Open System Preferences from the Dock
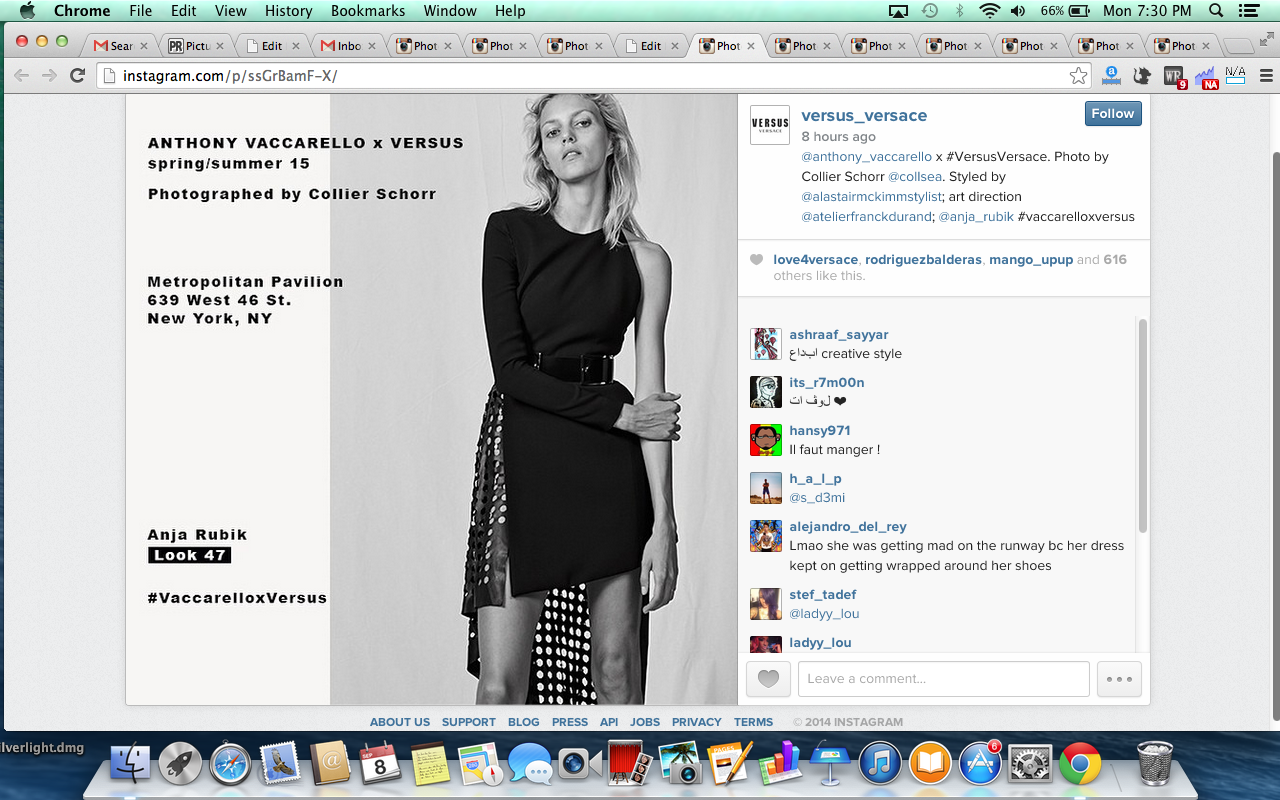The image size is (1280, 800). click(x=1030, y=765)
